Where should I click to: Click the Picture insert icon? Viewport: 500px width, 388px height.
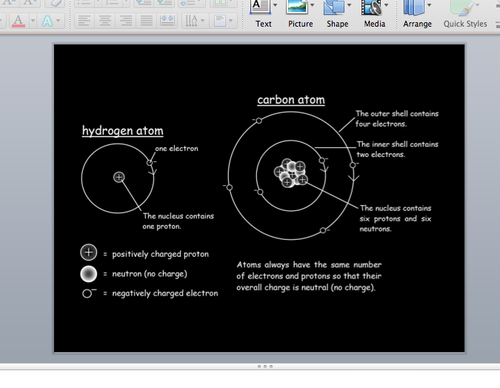296,7
